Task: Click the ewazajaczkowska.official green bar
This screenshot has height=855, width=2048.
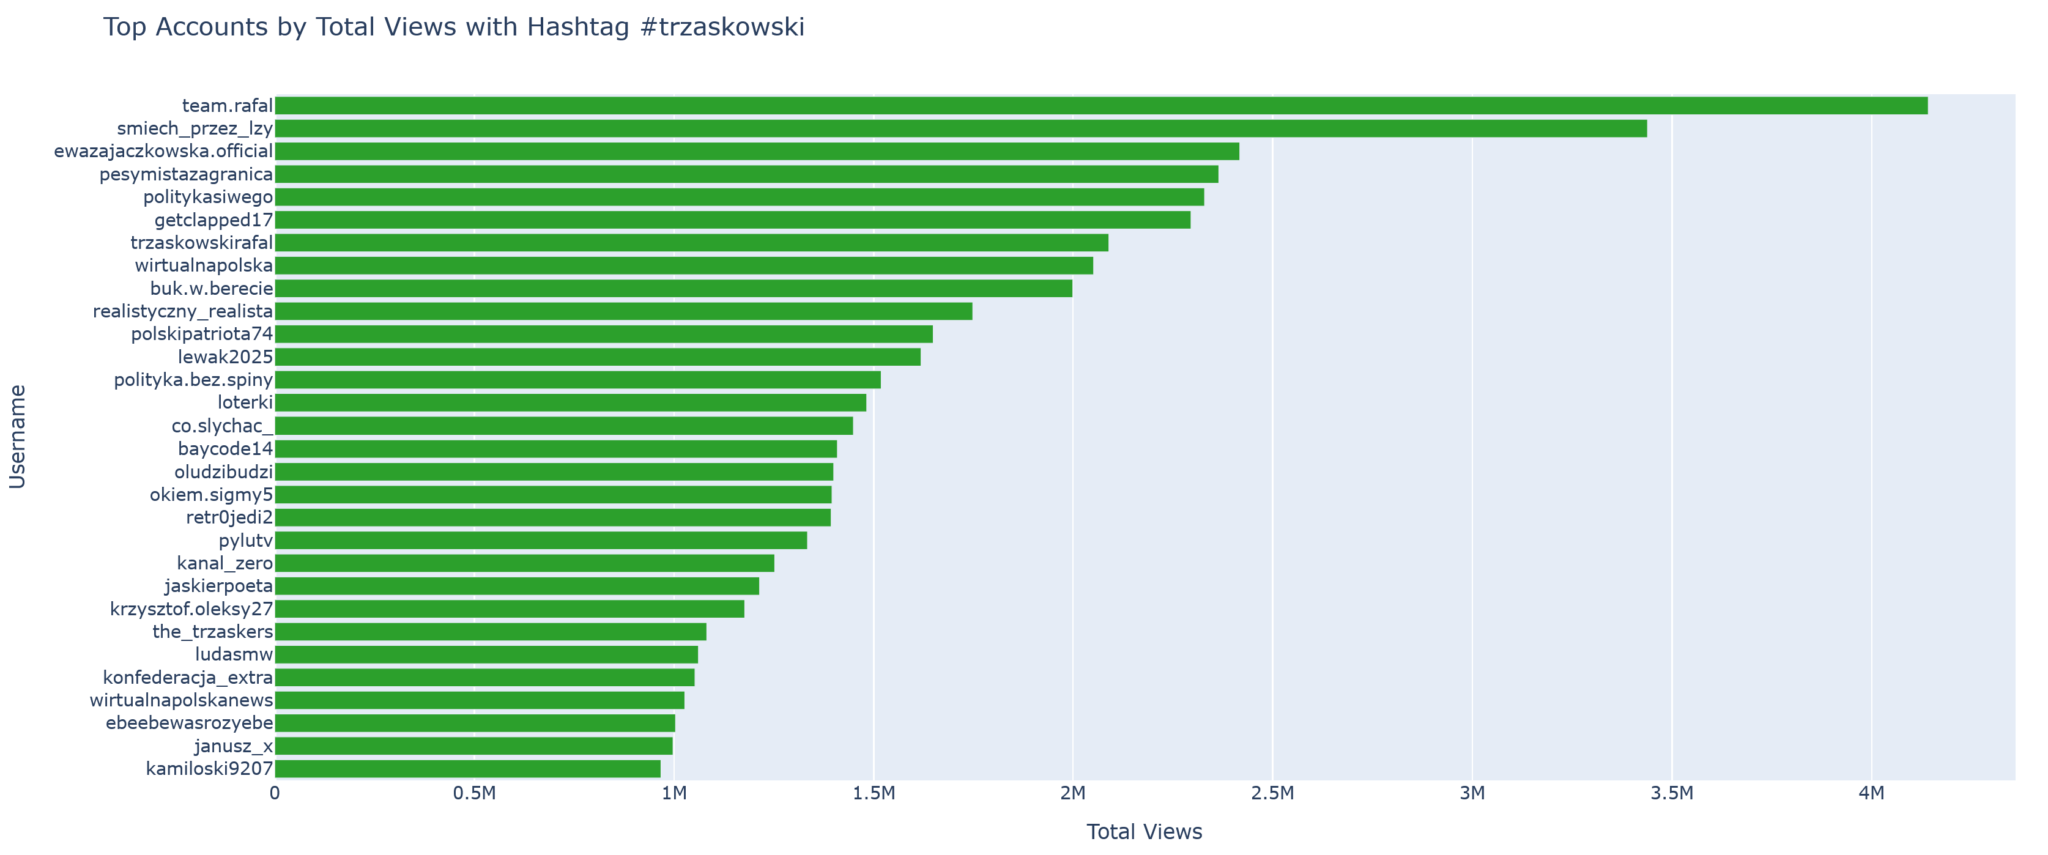Action: (x=756, y=152)
